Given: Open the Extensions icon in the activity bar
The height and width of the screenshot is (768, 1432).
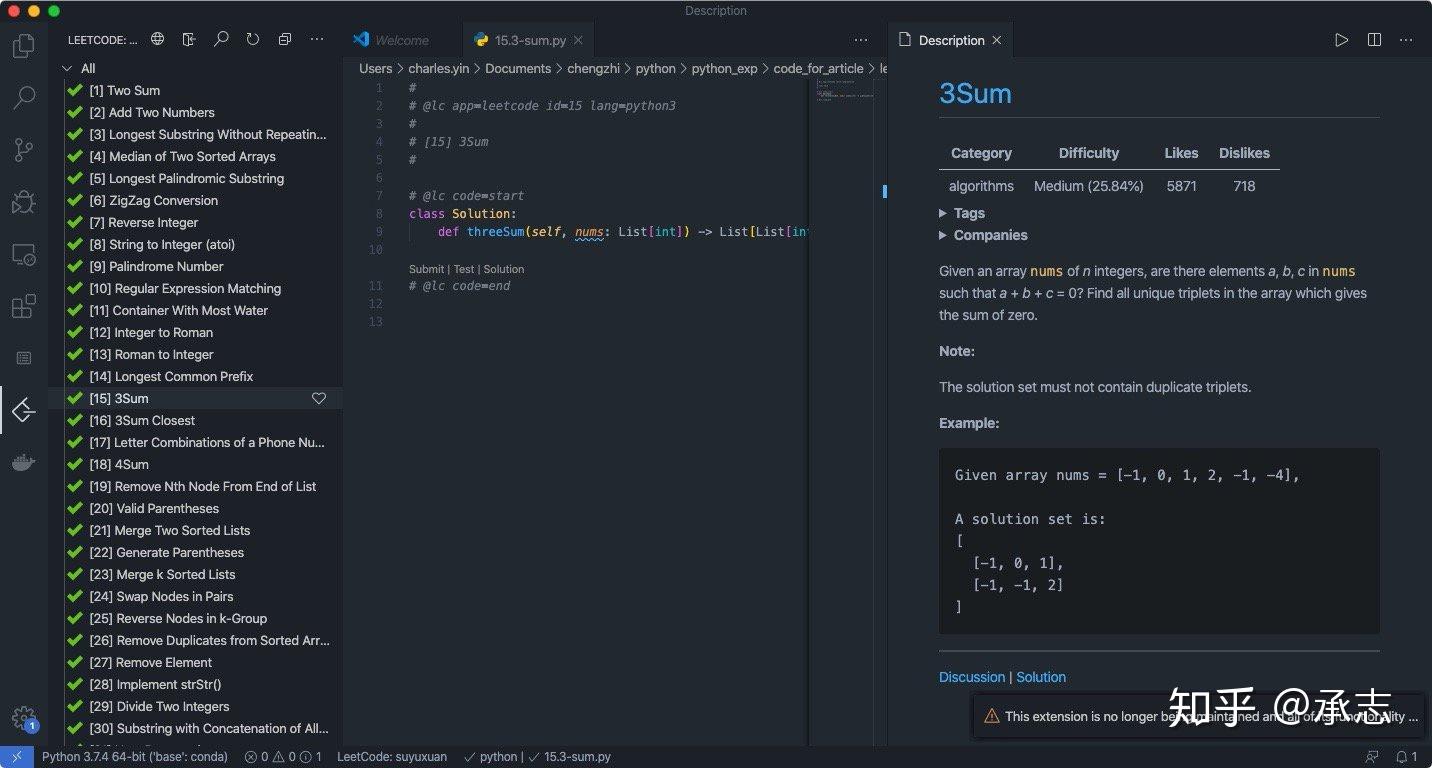Looking at the screenshot, I should [24, 306].
